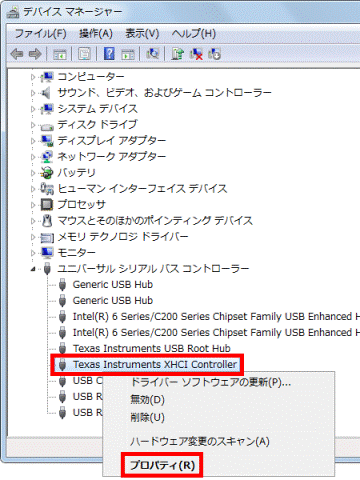The width and height of the screenshot is (360, 480).
Task: Click the speaker icon for サウンド category
Action: [x=46, y=93]
